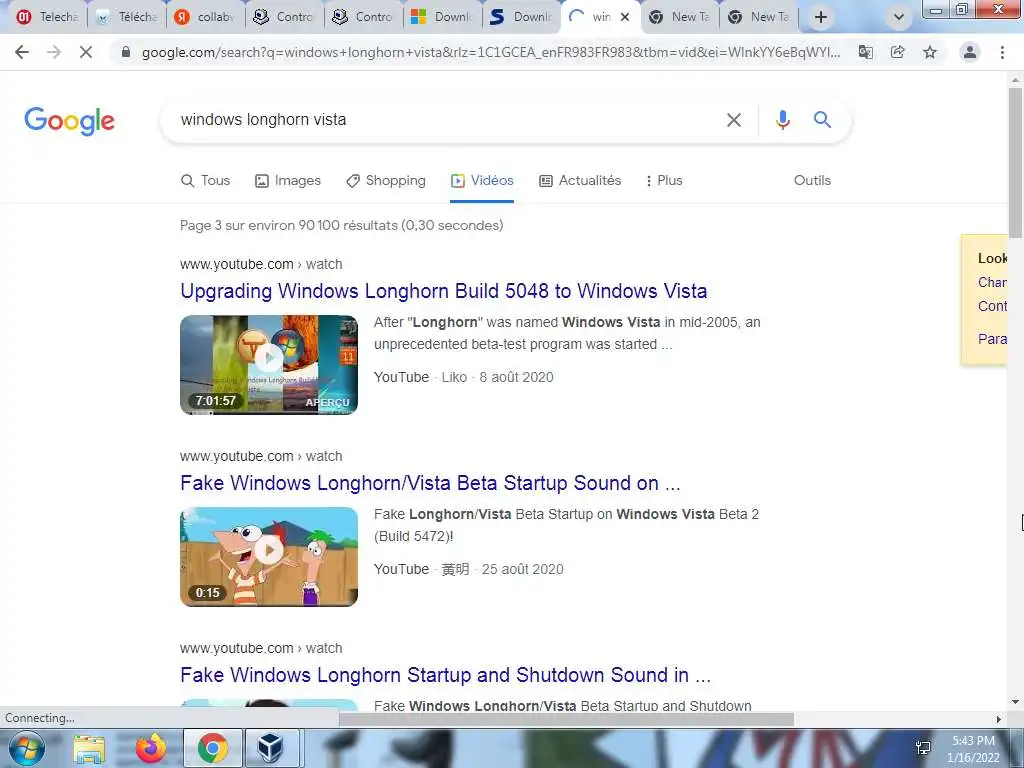Click the vertical scrollbar thumb
The height and width of the screenshot is (768, 1024).
pos(1016,162)
